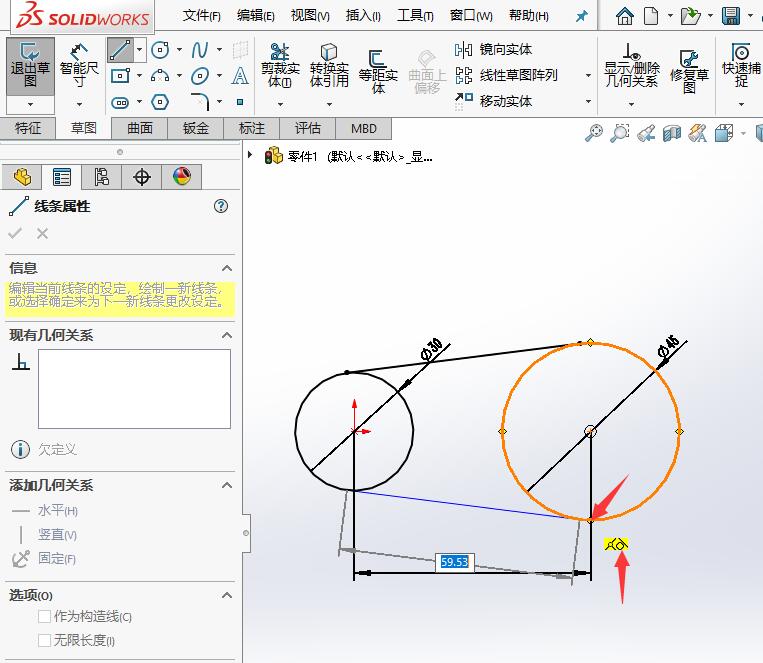Switch to the 曲面 (Surfaces) tab
The image size is (763, 663).
point(140,128)
